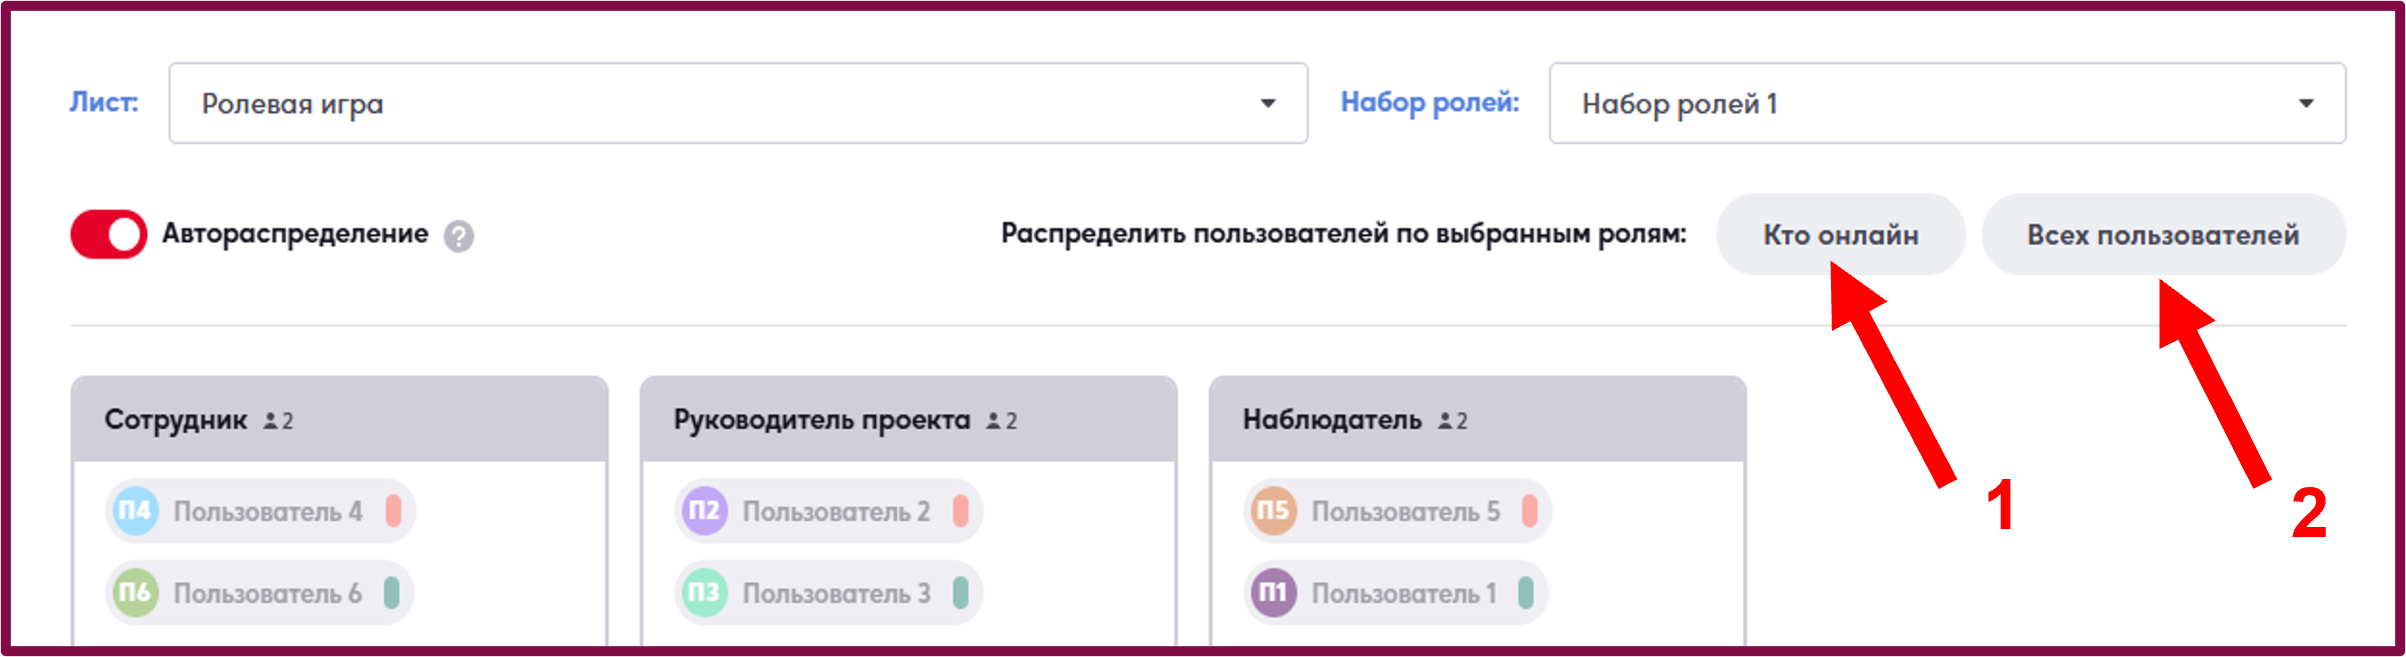Viewport: 2406px width, 657px height.
Task: Select the Наблюдатель role header
Action: click(1477, 419)
